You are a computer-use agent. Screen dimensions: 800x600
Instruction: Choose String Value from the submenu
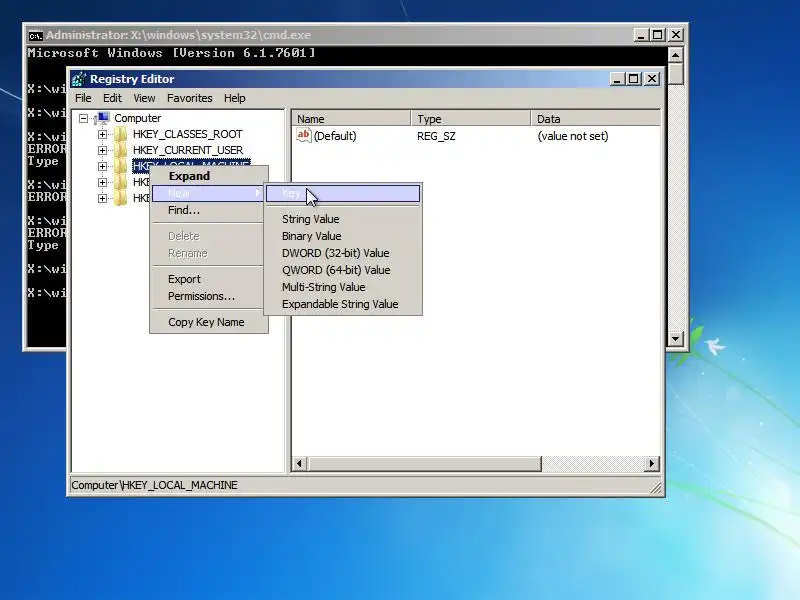pos(343,219)
